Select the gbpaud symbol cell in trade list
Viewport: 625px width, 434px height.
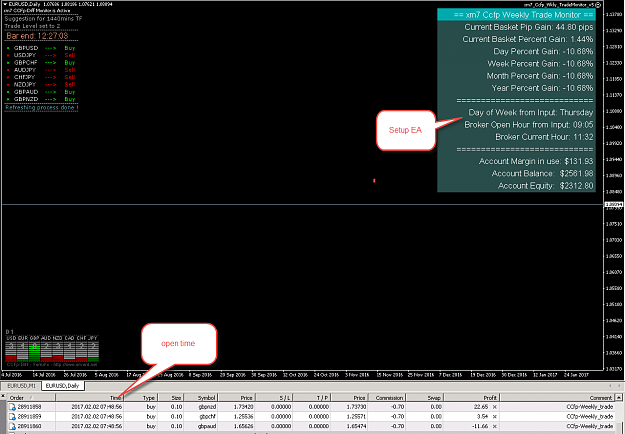click(201, 426)
